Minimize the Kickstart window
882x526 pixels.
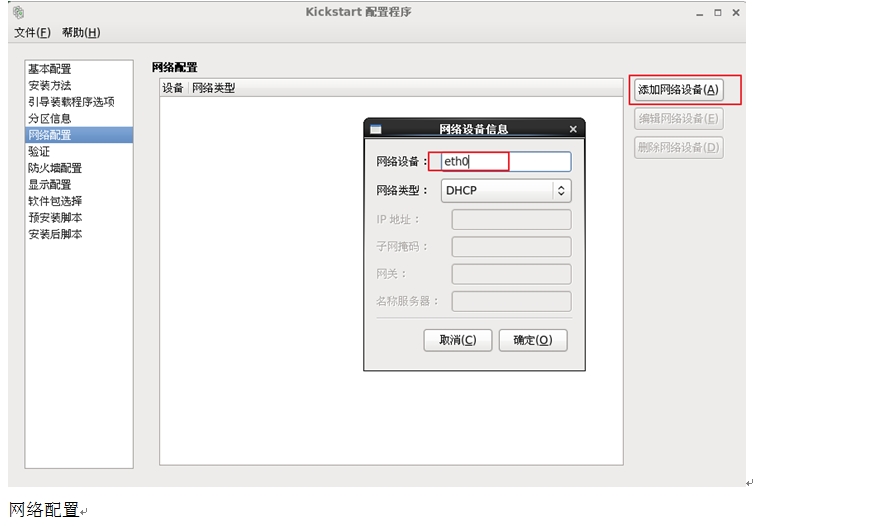699,13
